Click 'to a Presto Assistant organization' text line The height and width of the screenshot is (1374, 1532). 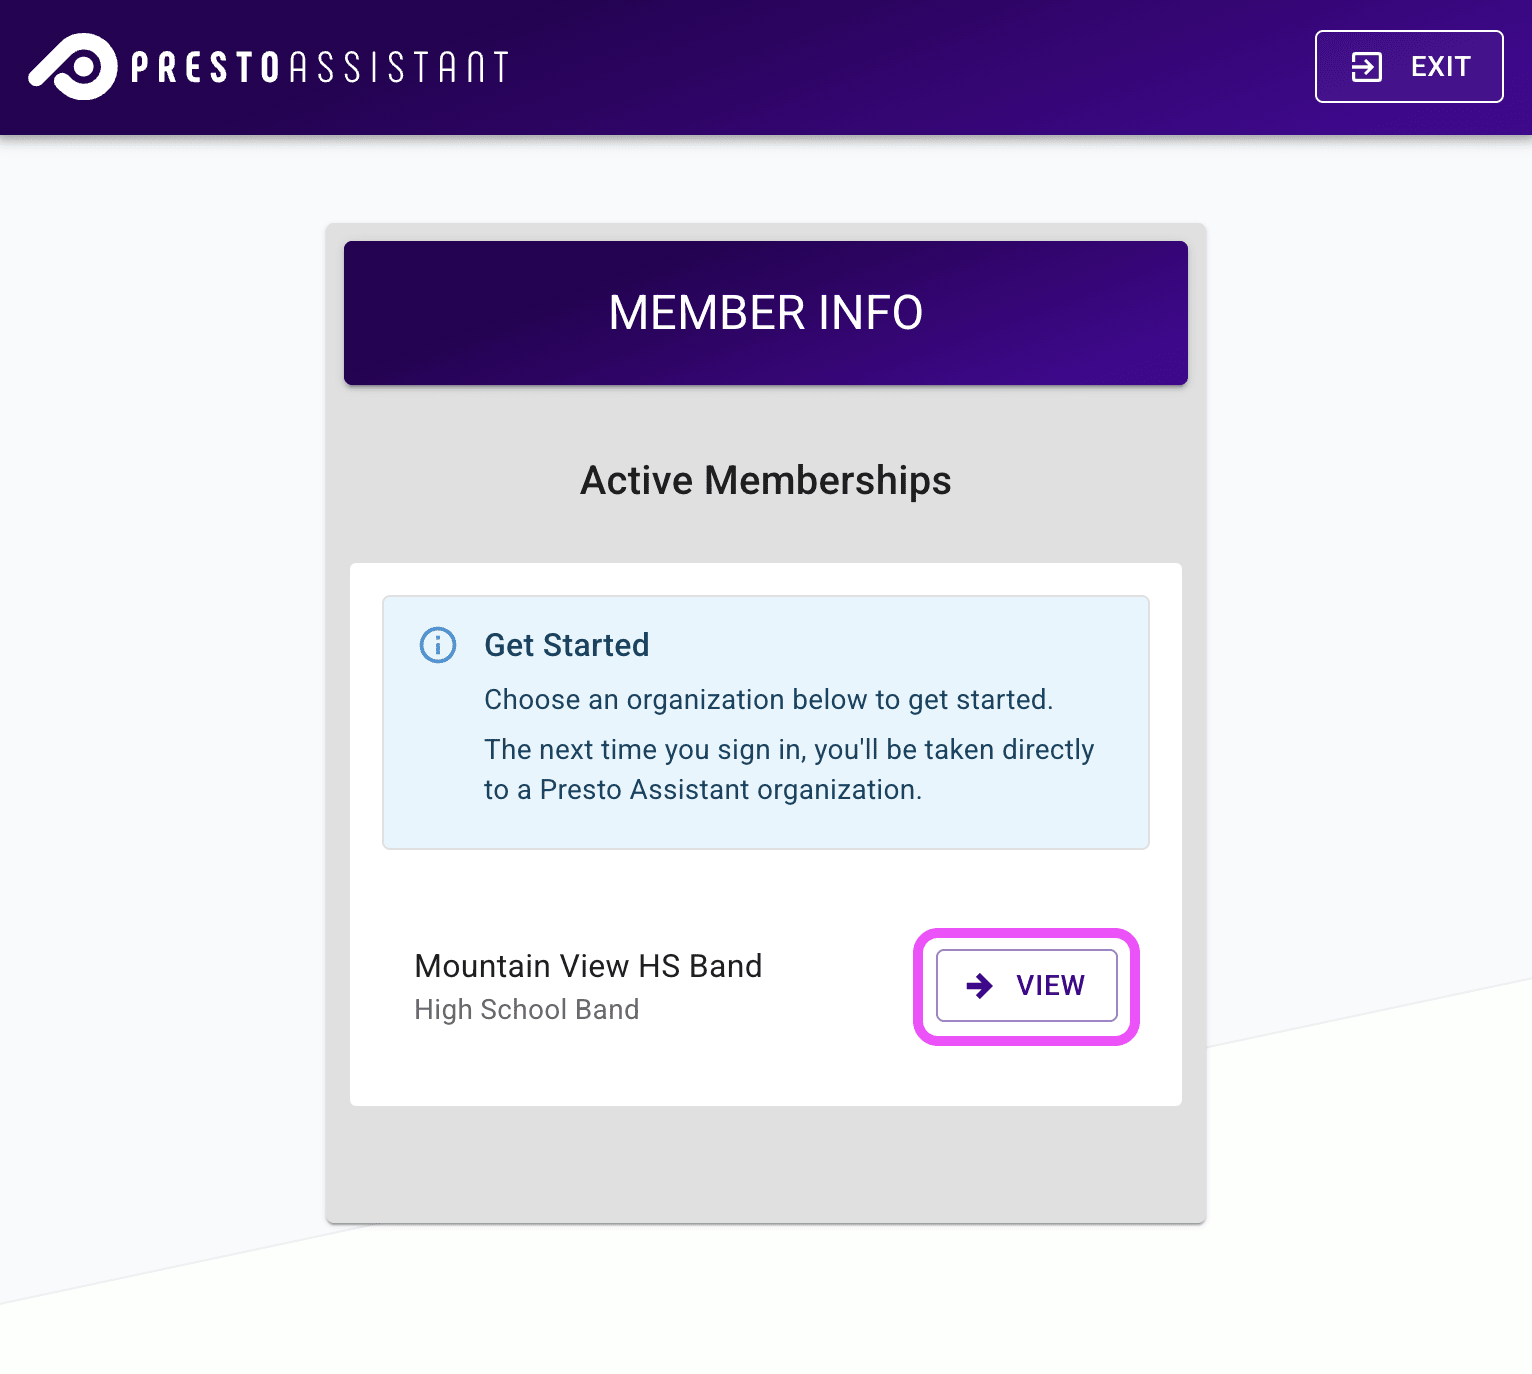tap(702, 790)
